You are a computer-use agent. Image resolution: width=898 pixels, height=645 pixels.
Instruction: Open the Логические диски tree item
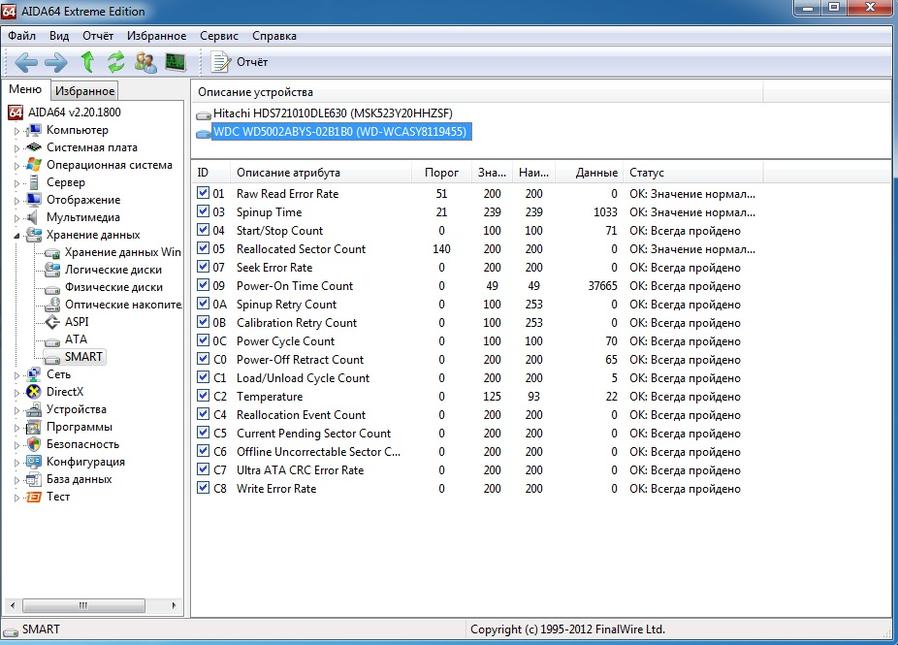[113, 270]
